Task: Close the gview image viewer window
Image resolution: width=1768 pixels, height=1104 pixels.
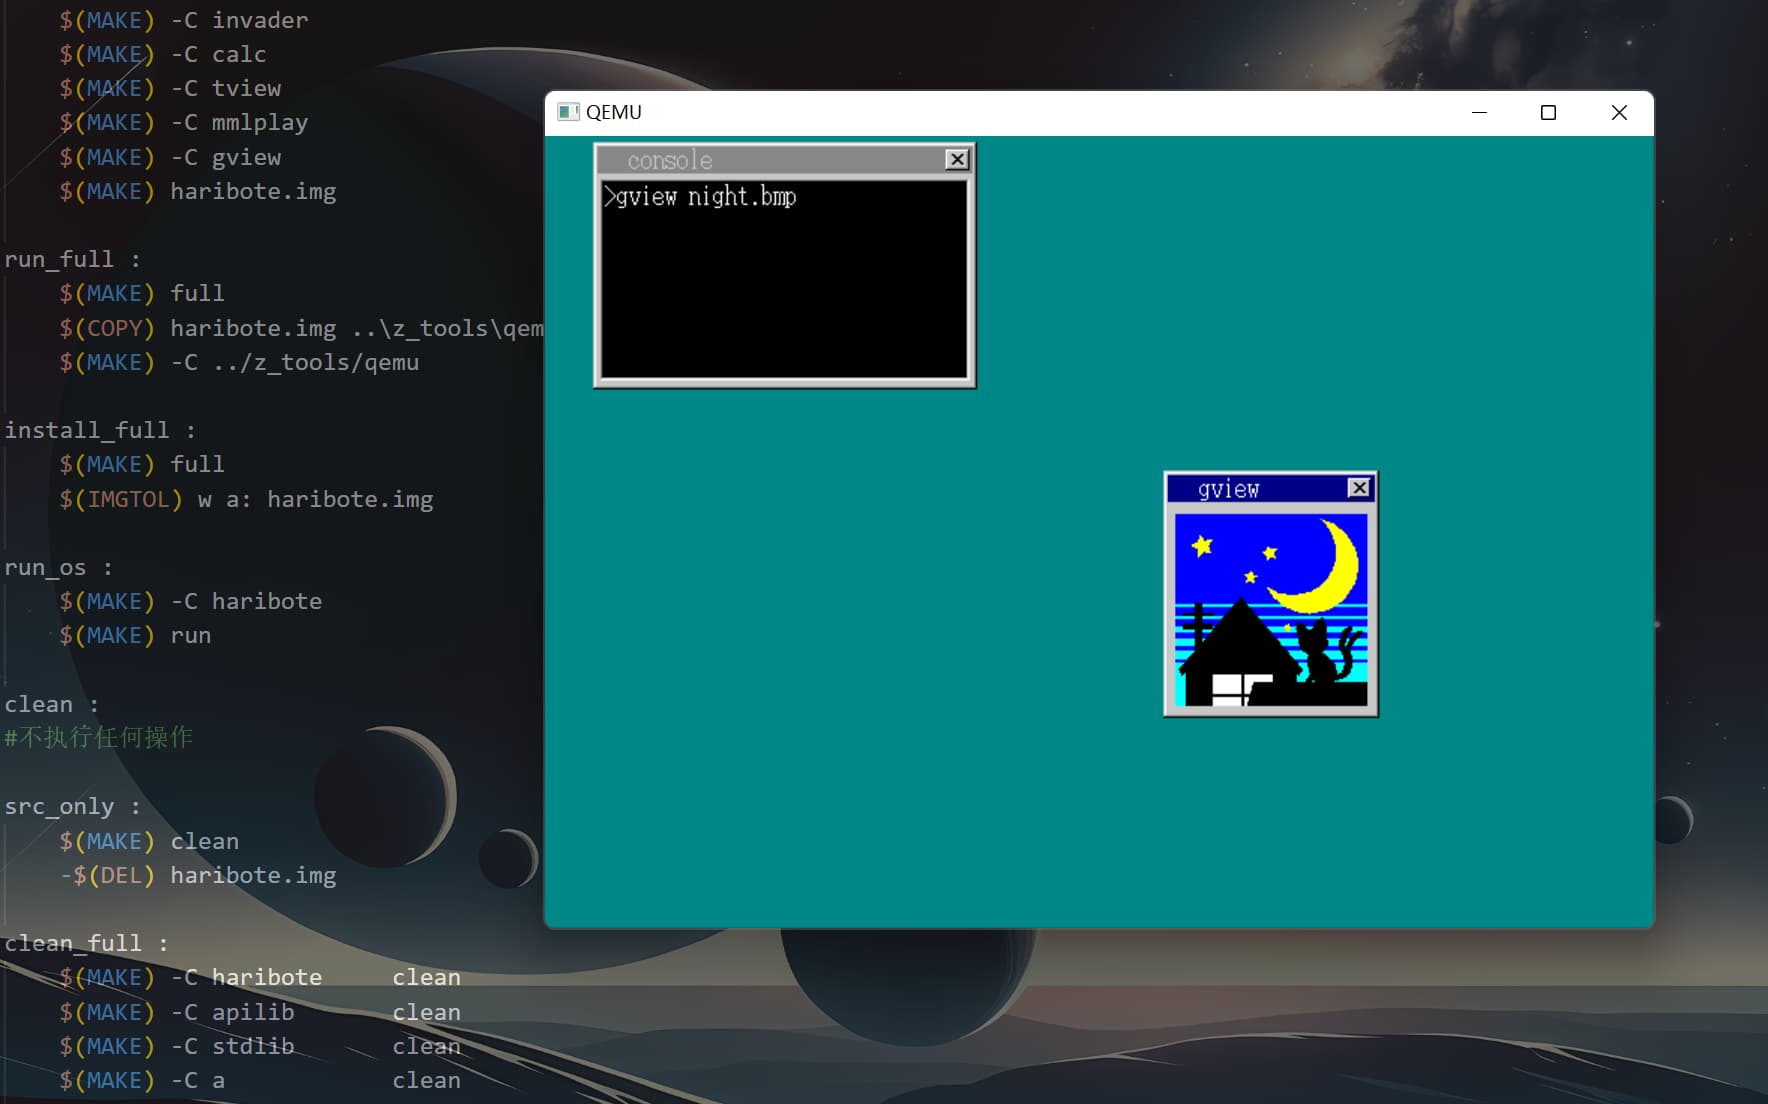Action: click(x=1358, y=488)
